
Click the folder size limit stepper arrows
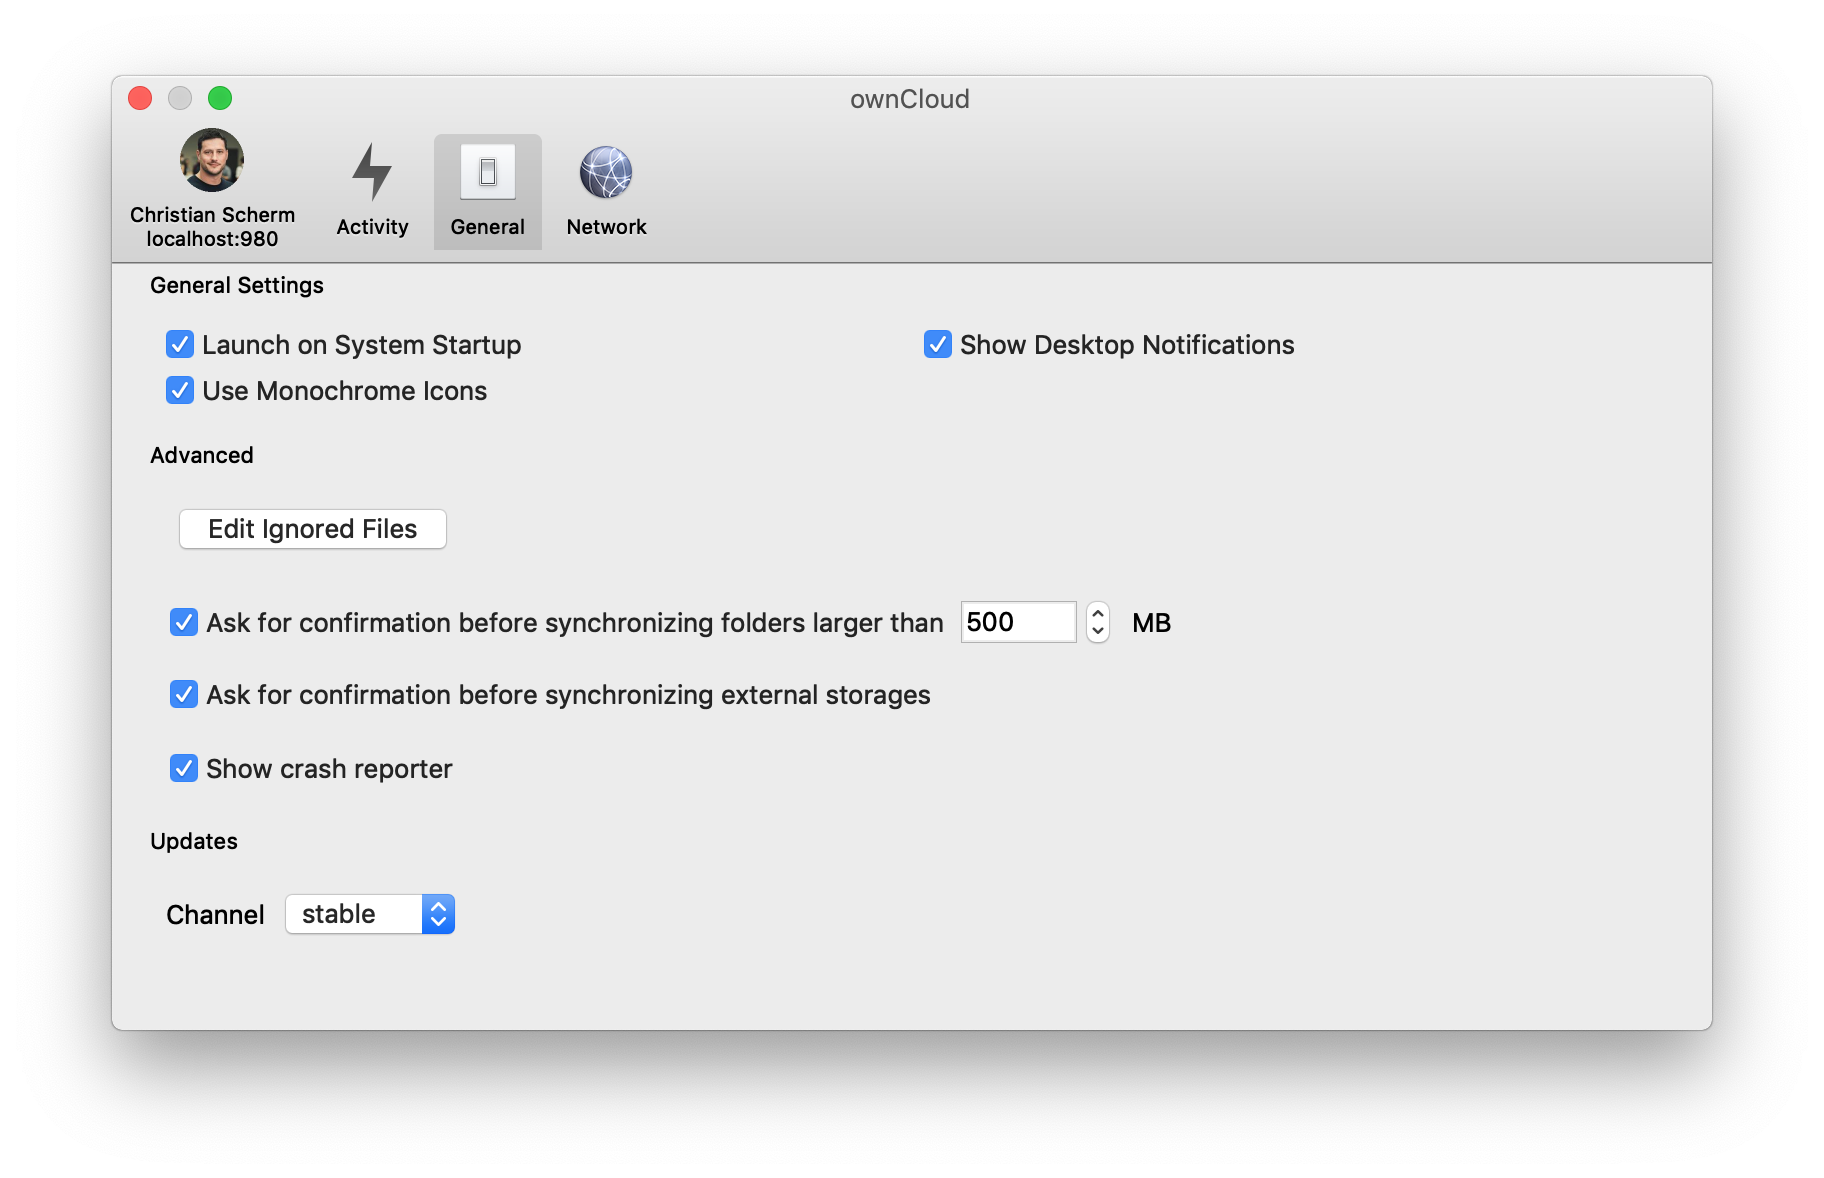pyautogui.click(x=1098, y=622)
